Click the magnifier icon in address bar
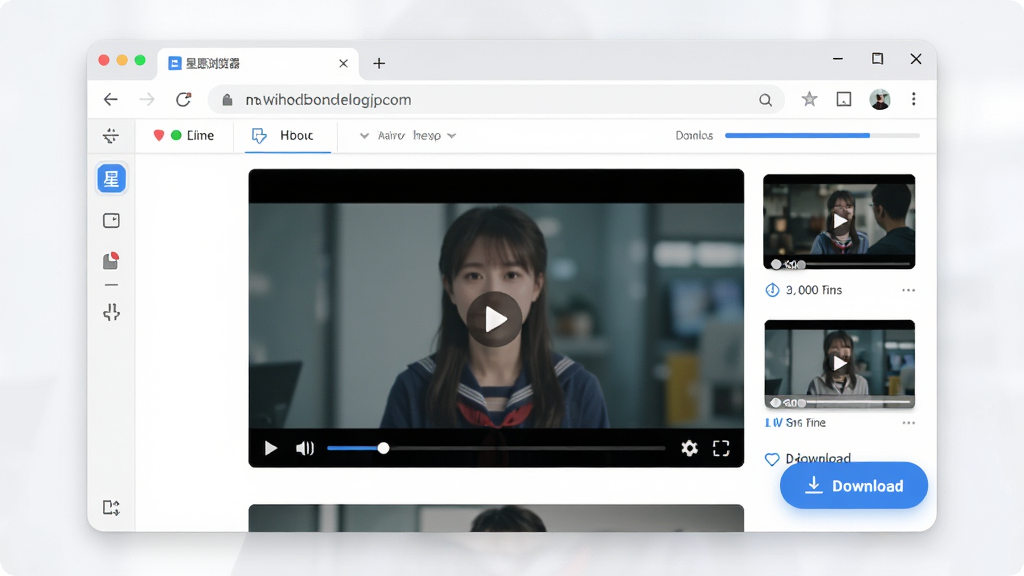The height and width of the screenshot is (576, 1024). [765, 99]
